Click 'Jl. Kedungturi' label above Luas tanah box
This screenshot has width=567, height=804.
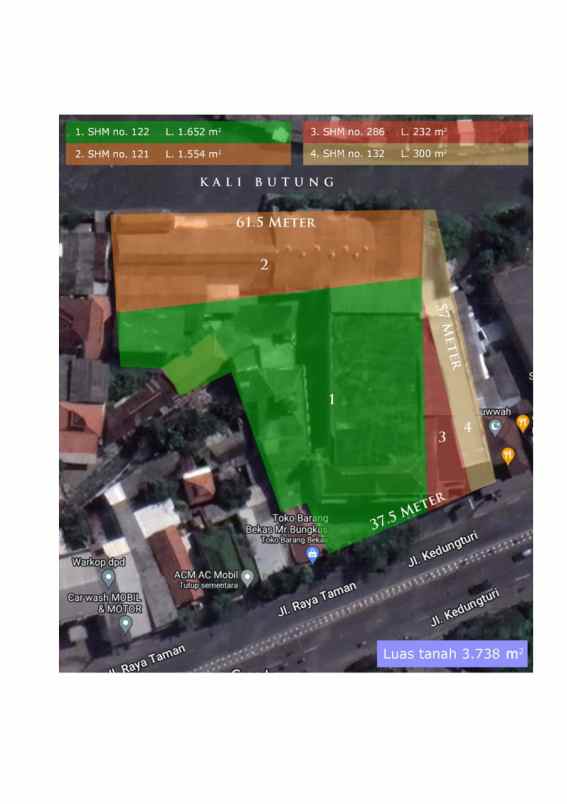point(465,607)
